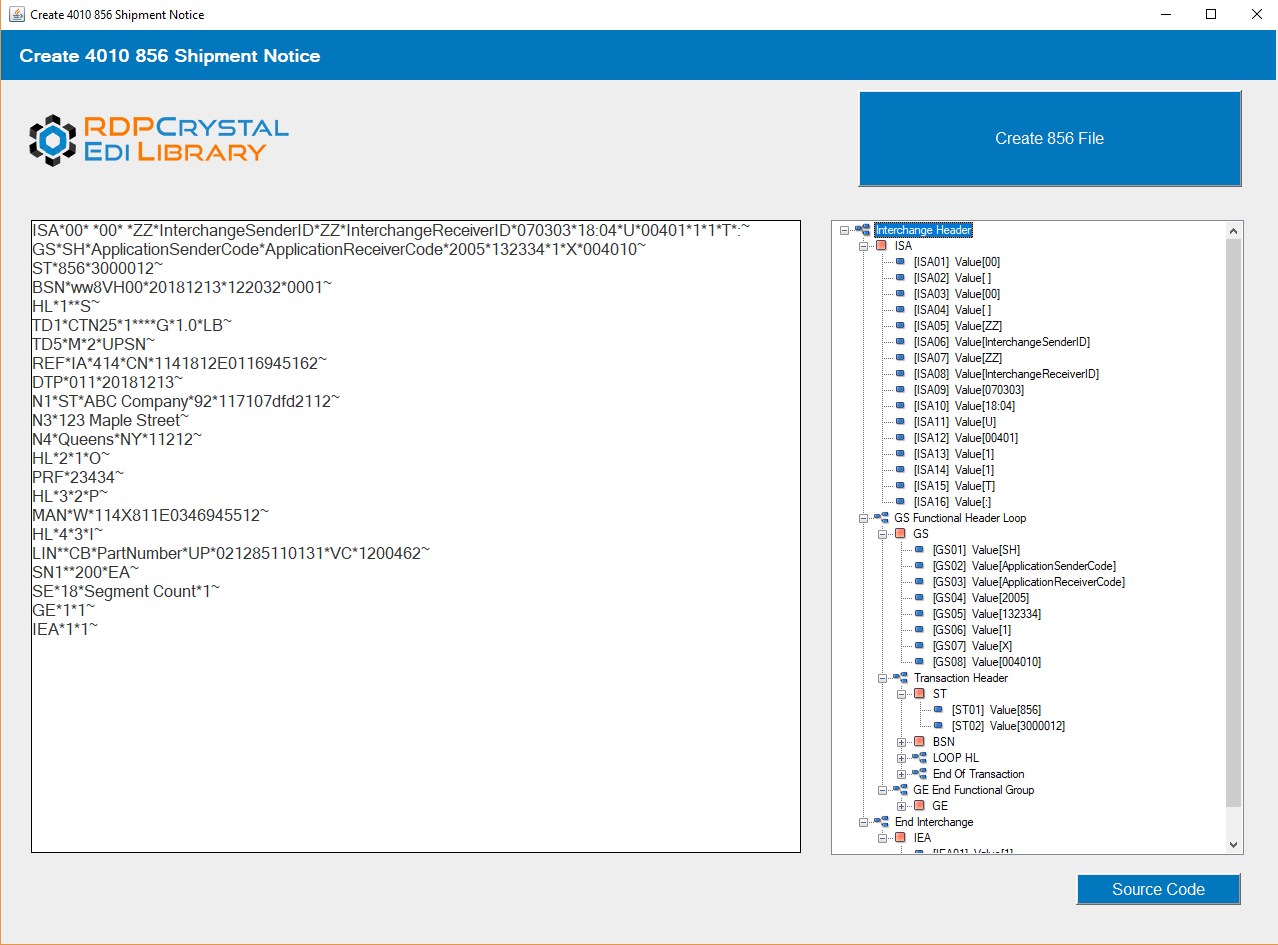Collapse the IEA segment expander
The height and width of the screenshot is (945, 1278).
click(x=883, y=838)
